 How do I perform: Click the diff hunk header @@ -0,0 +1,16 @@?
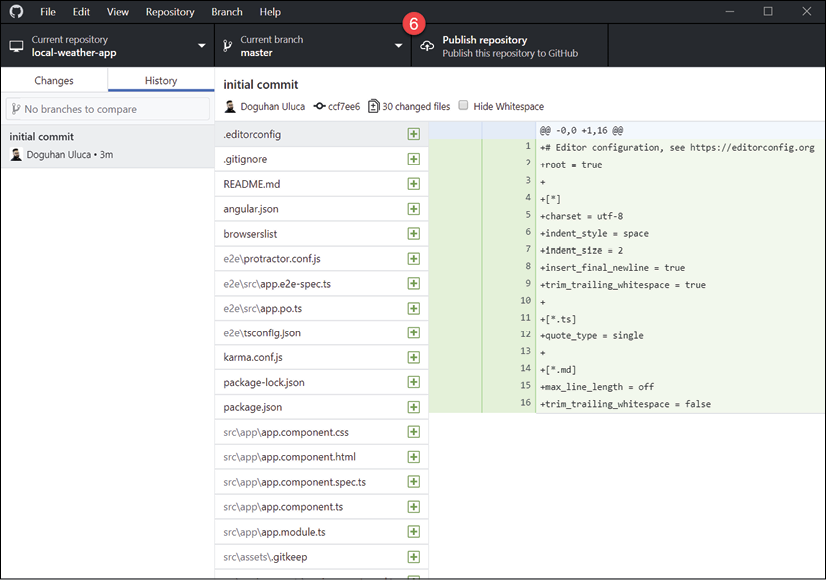tap(582, 131)
